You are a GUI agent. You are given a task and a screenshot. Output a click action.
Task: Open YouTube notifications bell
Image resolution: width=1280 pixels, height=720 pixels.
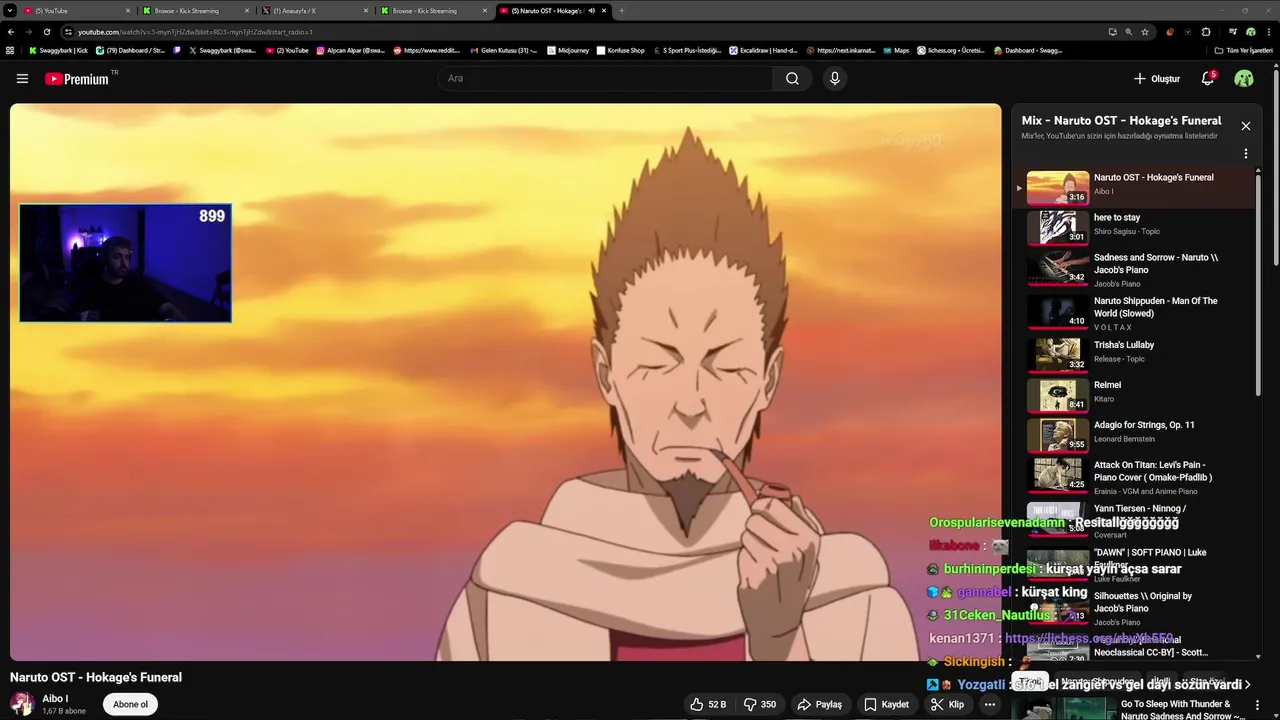pyautogui.click(x=1208, y=78)
